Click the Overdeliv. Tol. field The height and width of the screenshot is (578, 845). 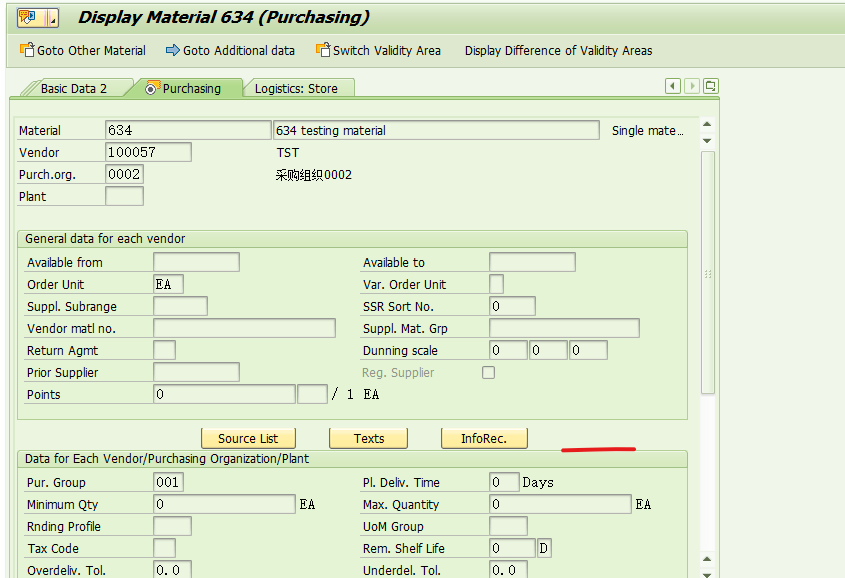(172, 570)
